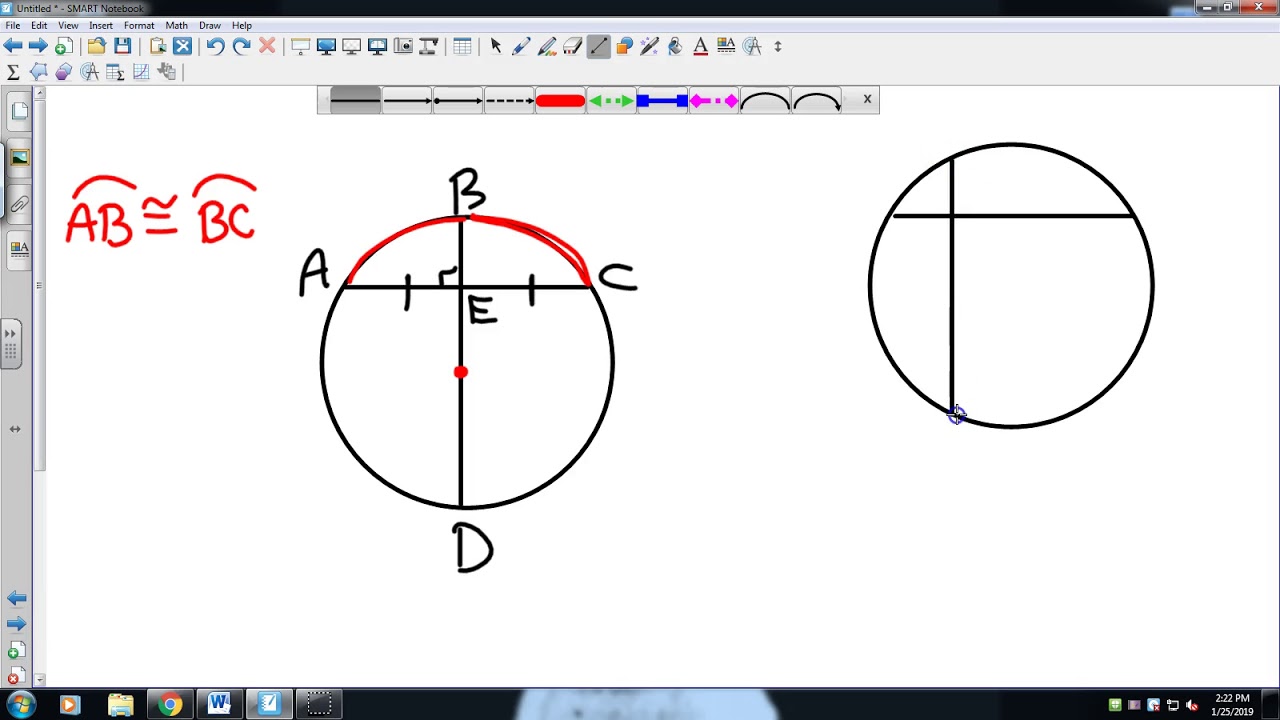Insert a graph using chart icon
The height and width of the screenshot is (720, 1280).
point(141,72)
